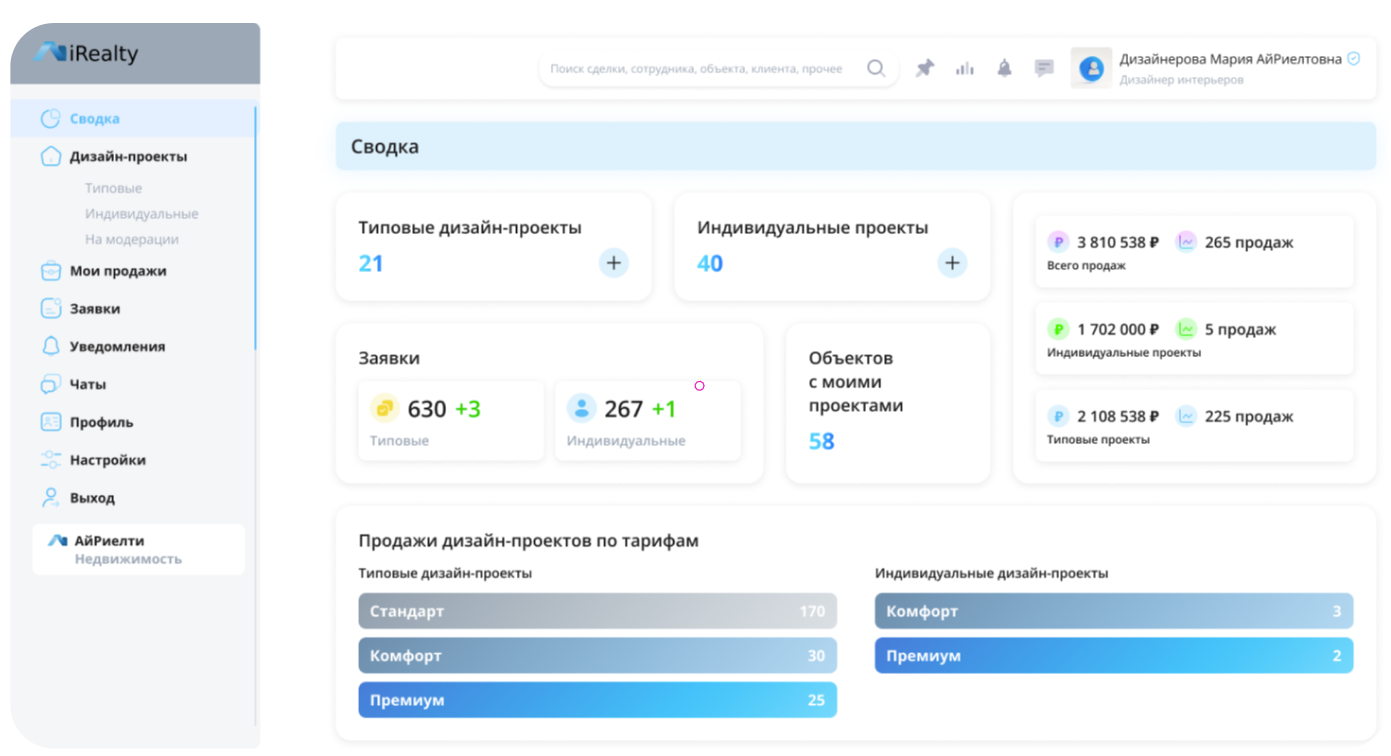Screen dimensions: 1391x756
Task: Go to Мои продажи in sidebar
Action: (117, 271)
